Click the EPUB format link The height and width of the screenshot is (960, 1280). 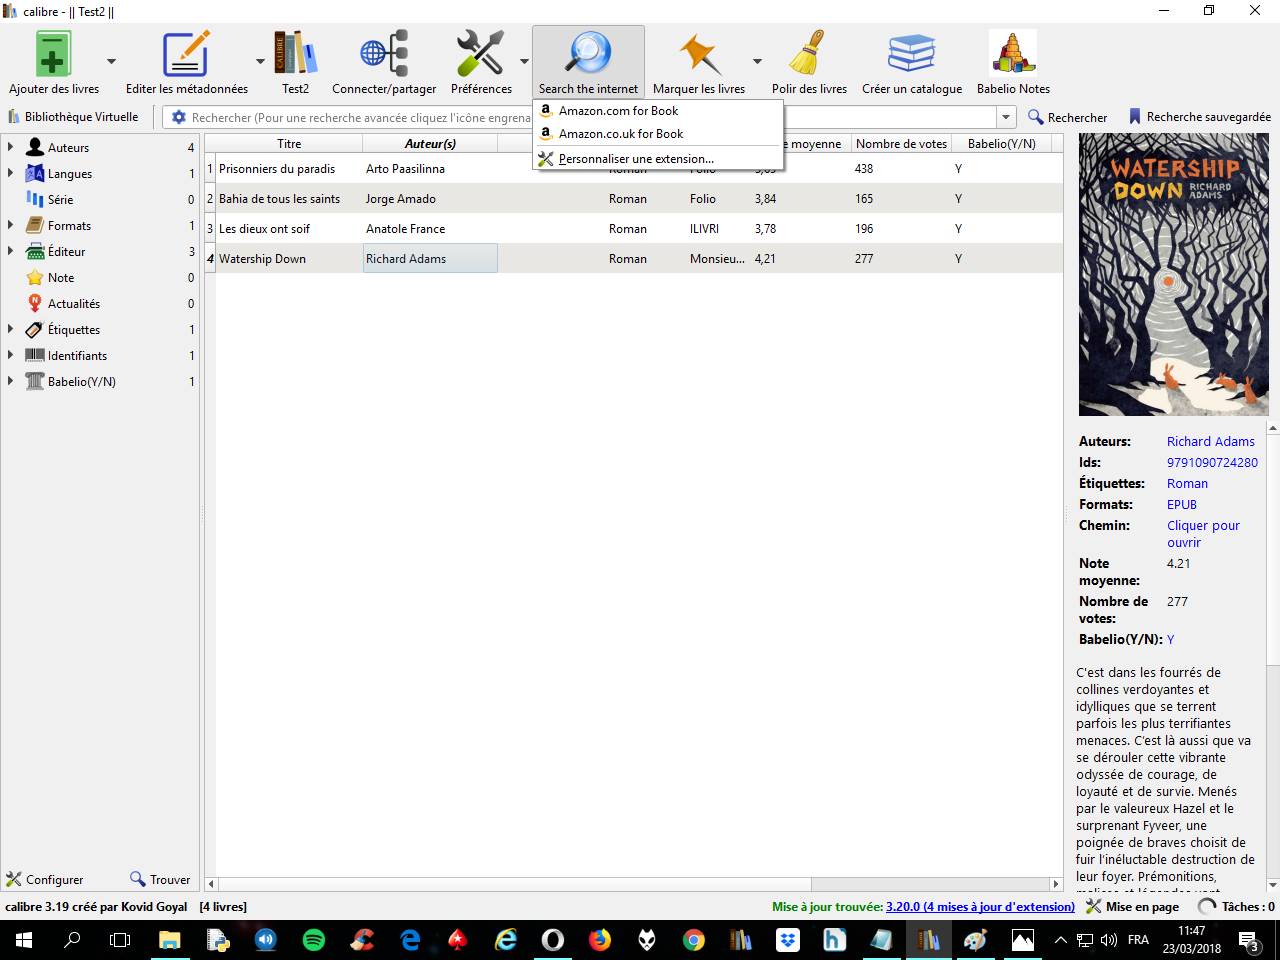pos(1182,505)
